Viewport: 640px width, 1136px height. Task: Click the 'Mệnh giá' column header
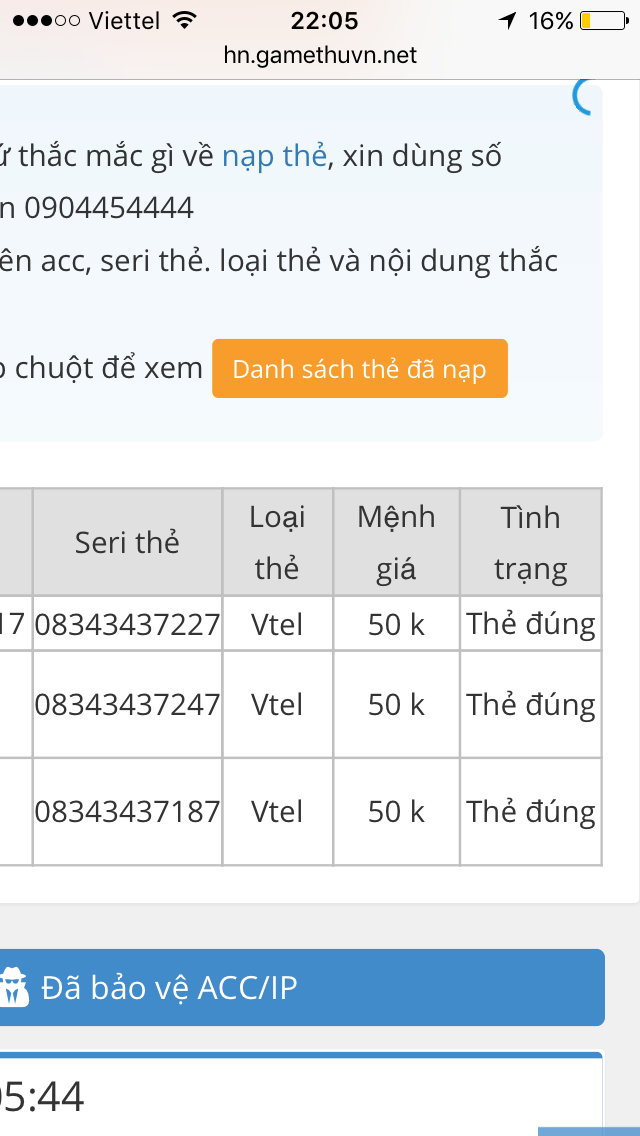396,542
